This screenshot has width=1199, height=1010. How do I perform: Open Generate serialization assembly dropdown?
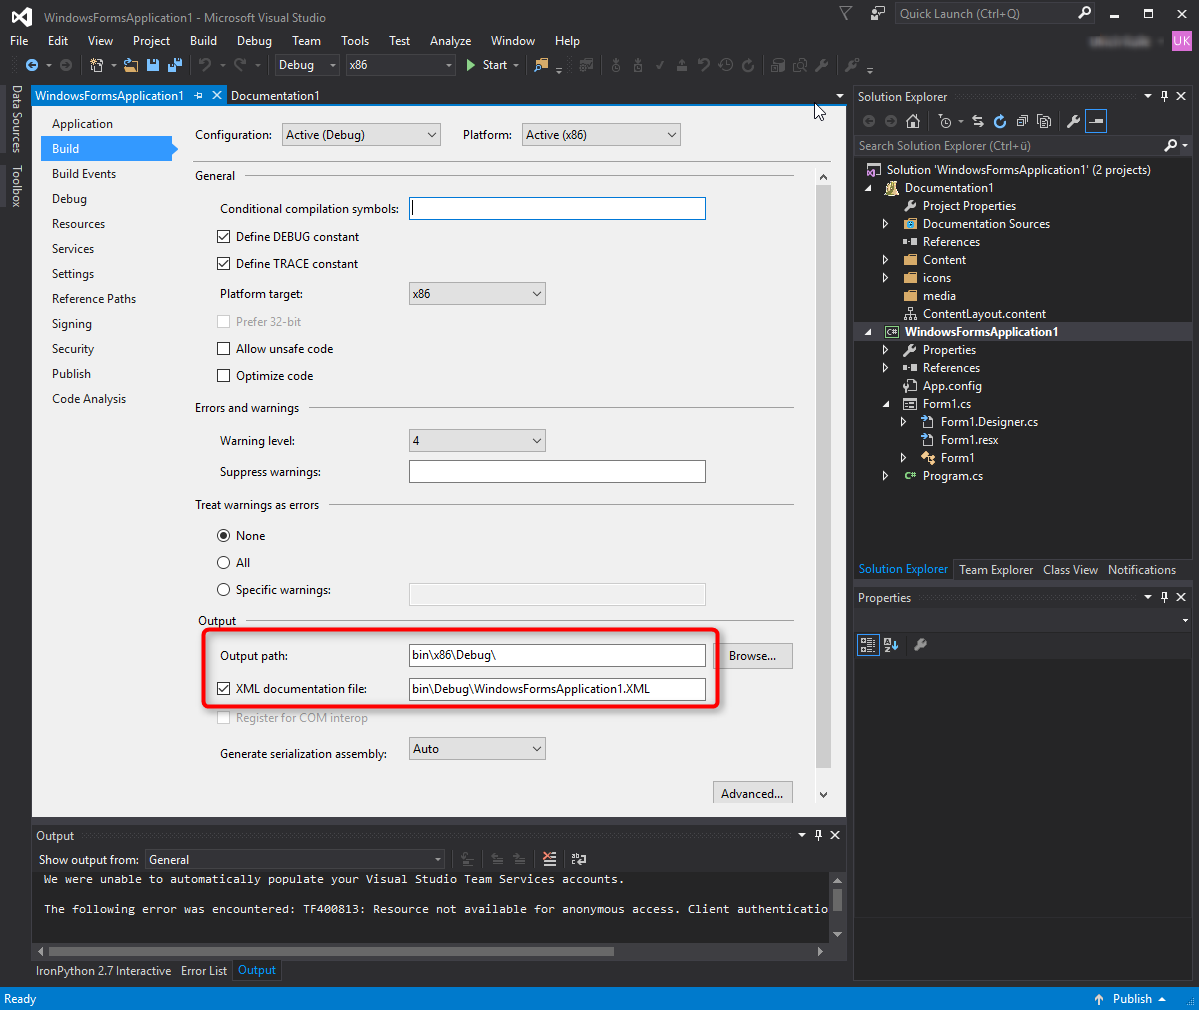pos(477,749)
